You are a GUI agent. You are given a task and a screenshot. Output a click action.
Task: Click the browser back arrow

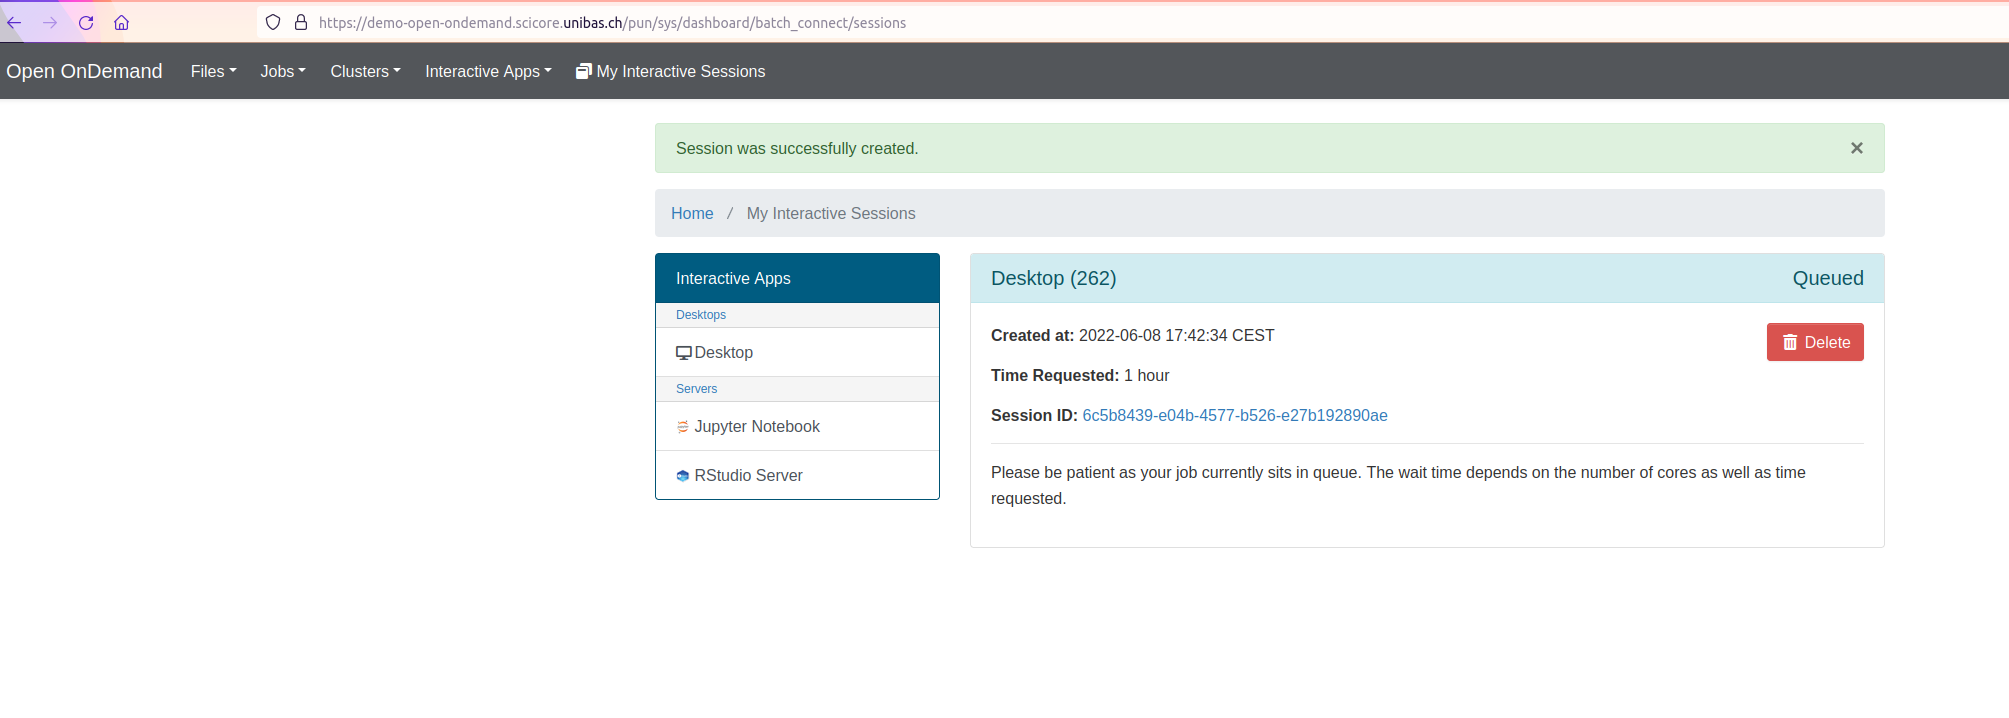coord(15,23)
